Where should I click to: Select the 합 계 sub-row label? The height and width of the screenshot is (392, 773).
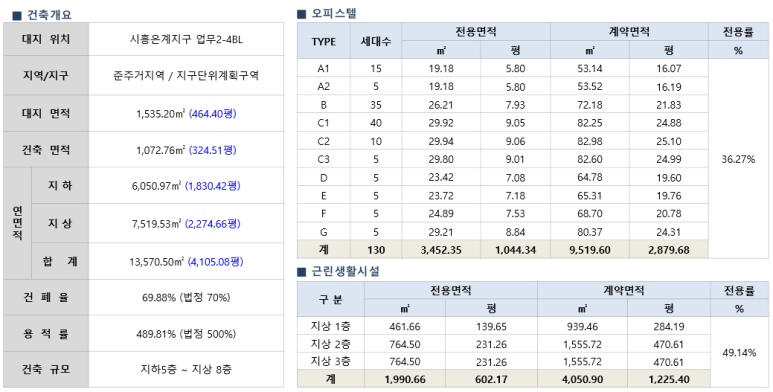pos(60,261)
